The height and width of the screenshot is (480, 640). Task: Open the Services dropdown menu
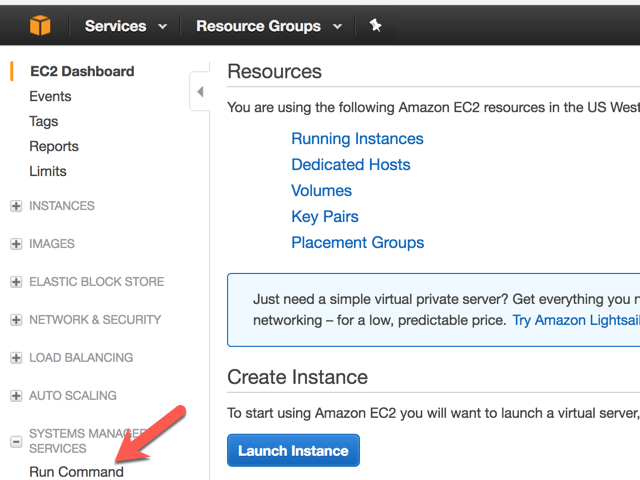126,26
